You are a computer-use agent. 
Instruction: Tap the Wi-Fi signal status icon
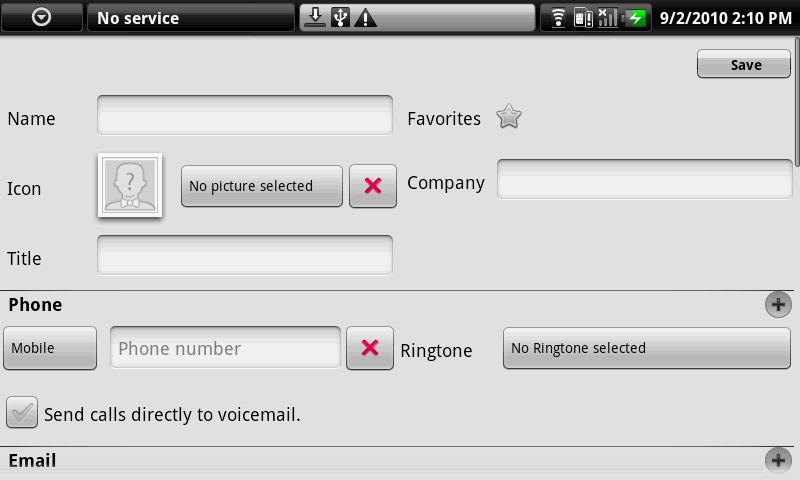[x=558, y=17]
